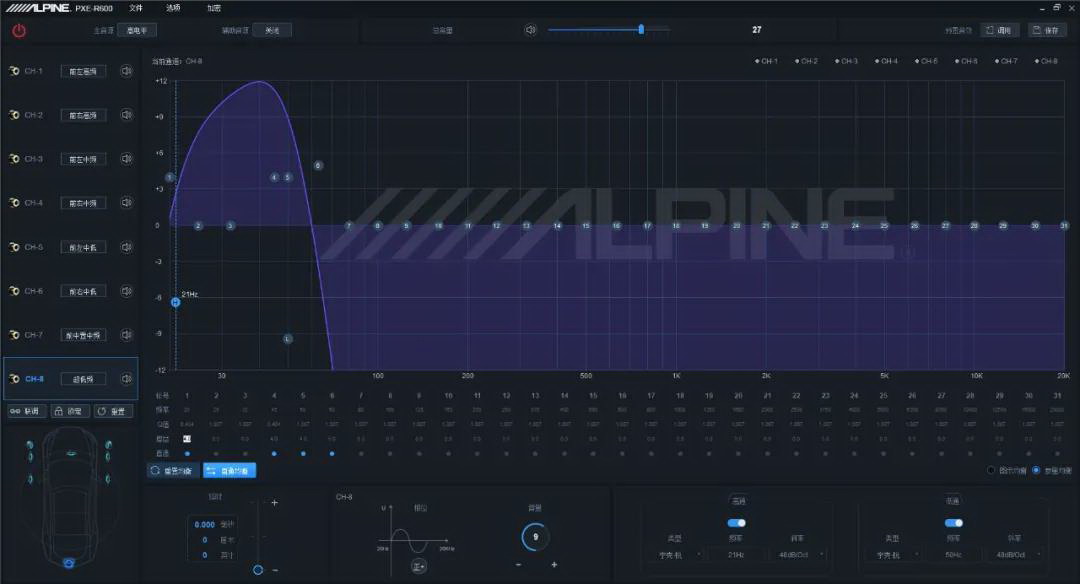1080x584 pixels.
Task: Mute channel CH-8 speaker icon
Action: coord(126,379)
